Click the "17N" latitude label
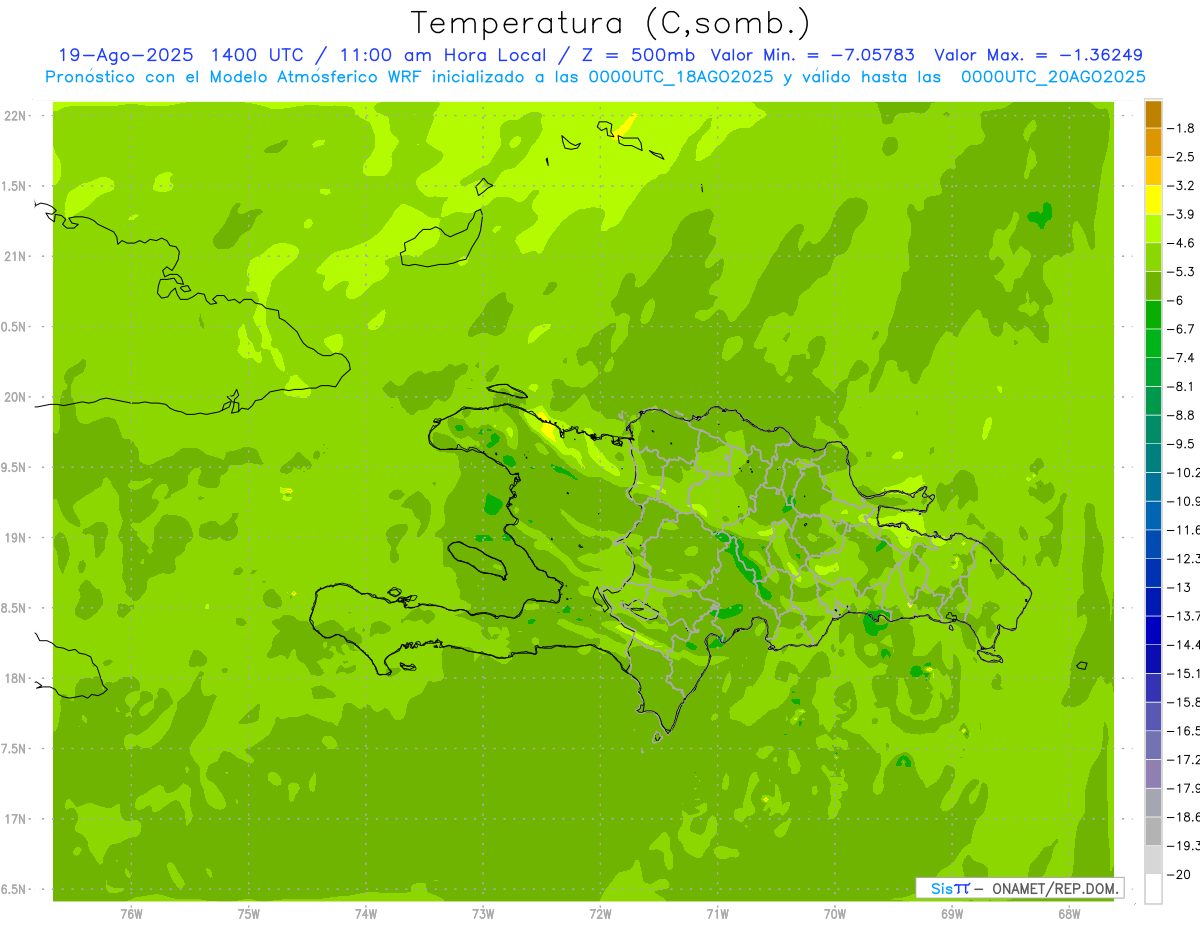 point(17,819)
